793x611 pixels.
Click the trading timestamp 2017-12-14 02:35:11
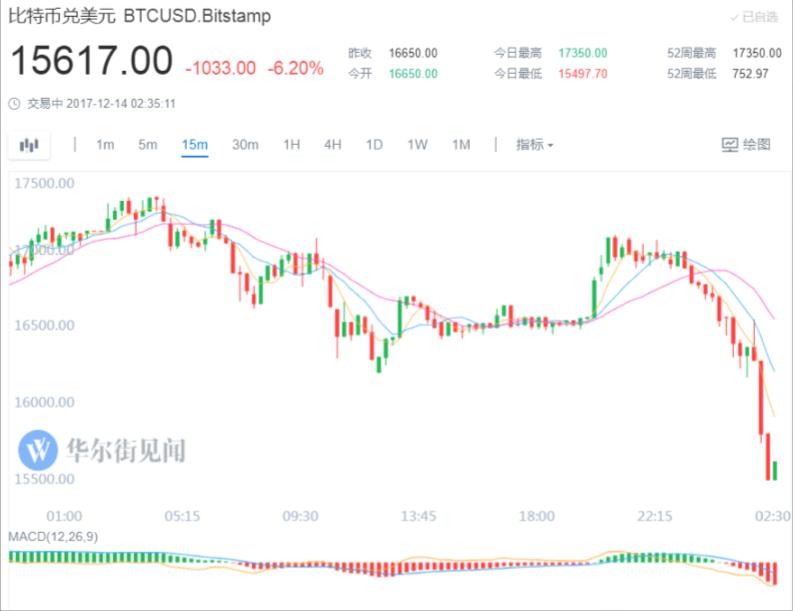[121, 104]
